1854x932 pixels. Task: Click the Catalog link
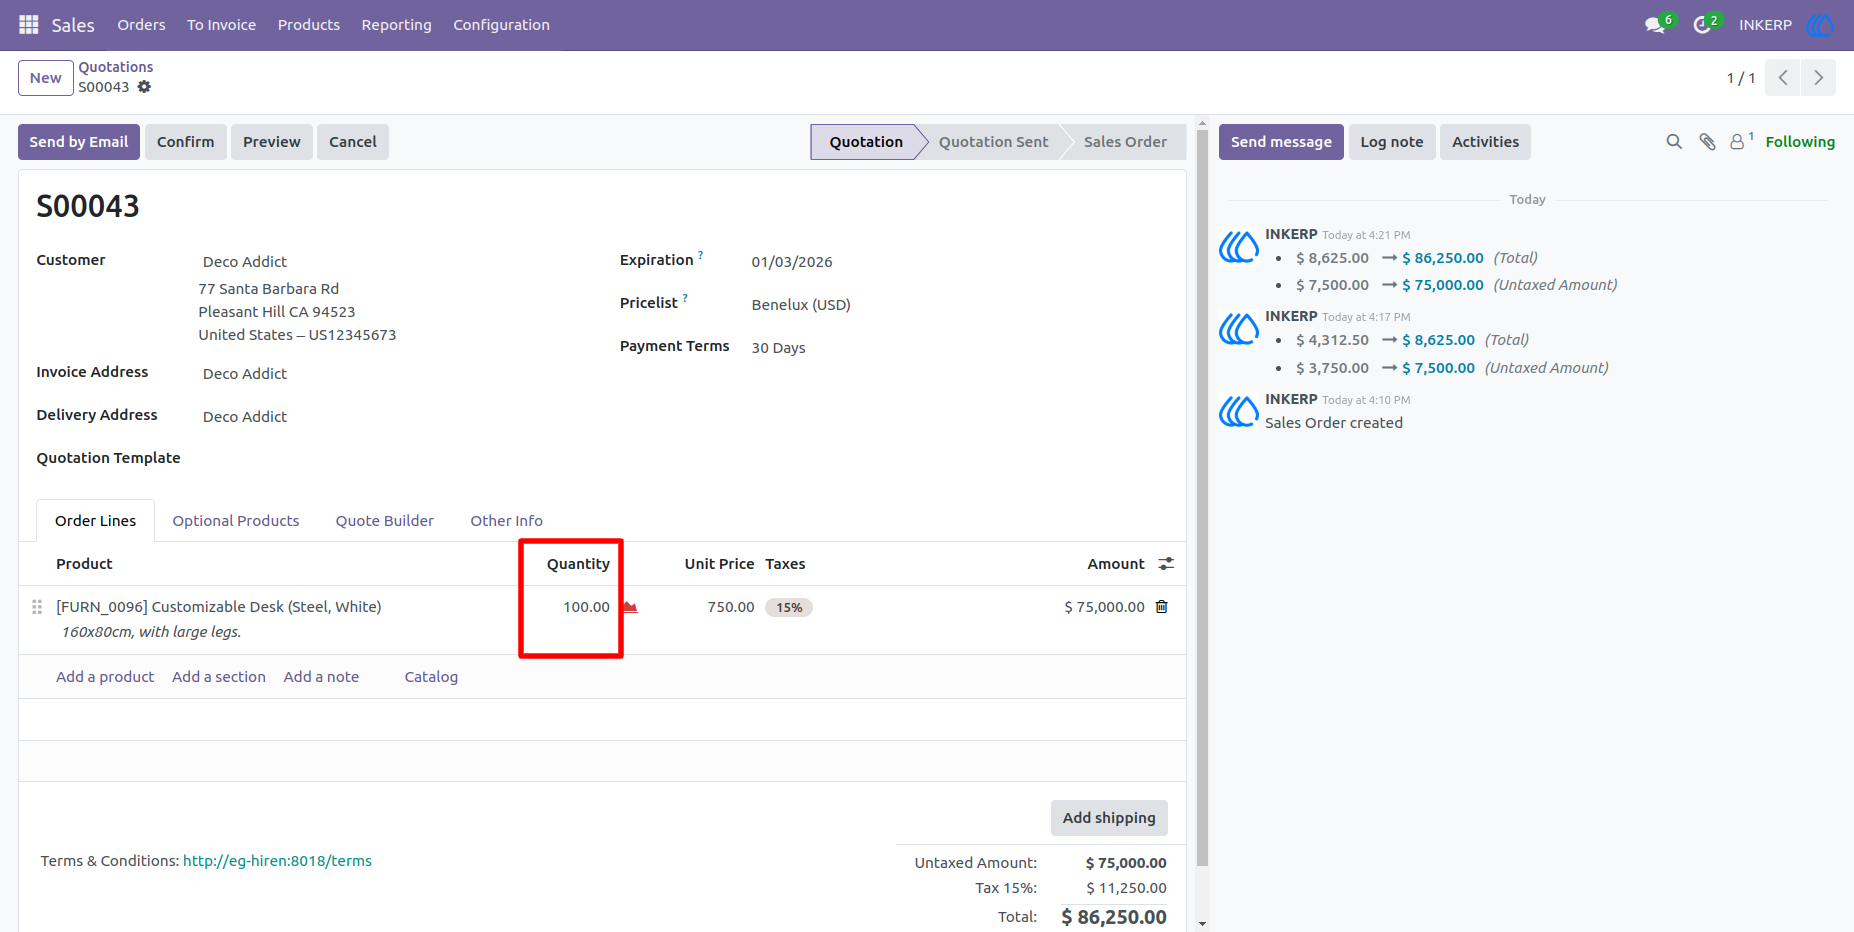[x=431, y=677]
